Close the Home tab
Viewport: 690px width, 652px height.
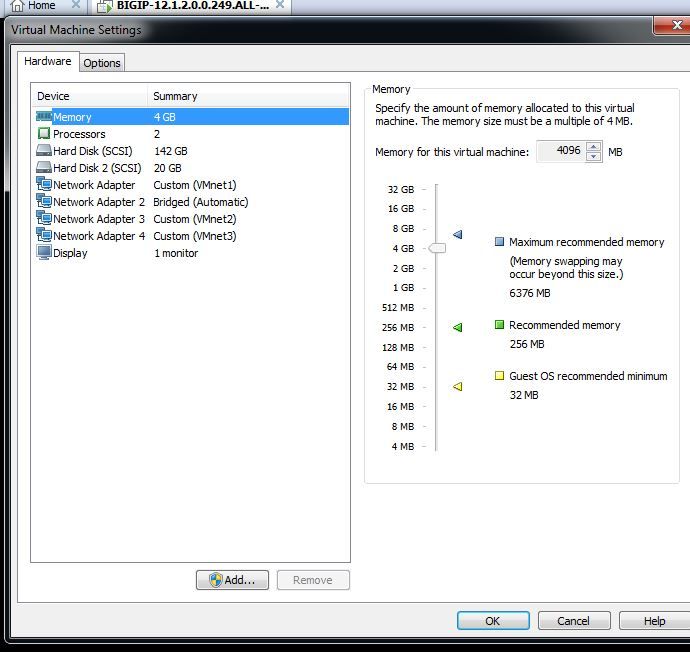(76, 5)
